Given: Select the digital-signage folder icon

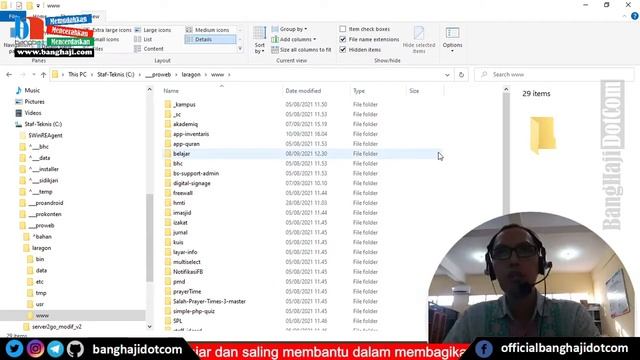Looking at the screenshot, I should pos(168,183).
